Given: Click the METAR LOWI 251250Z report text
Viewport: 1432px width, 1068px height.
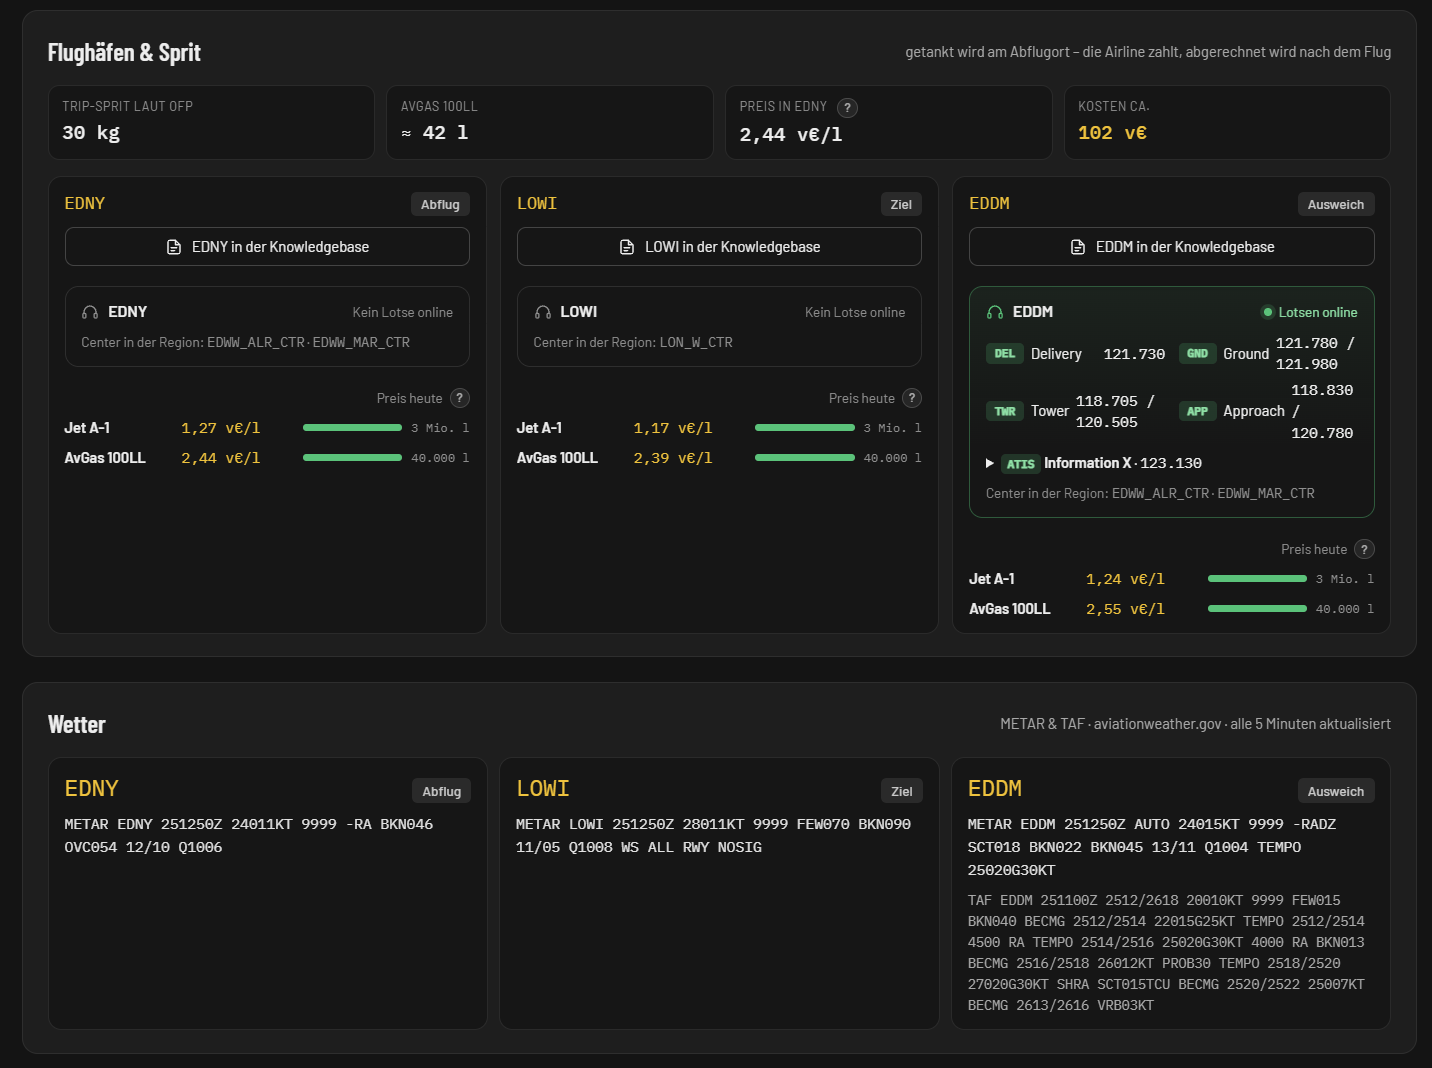Looking at the screenshot, I should coord(713,836).
